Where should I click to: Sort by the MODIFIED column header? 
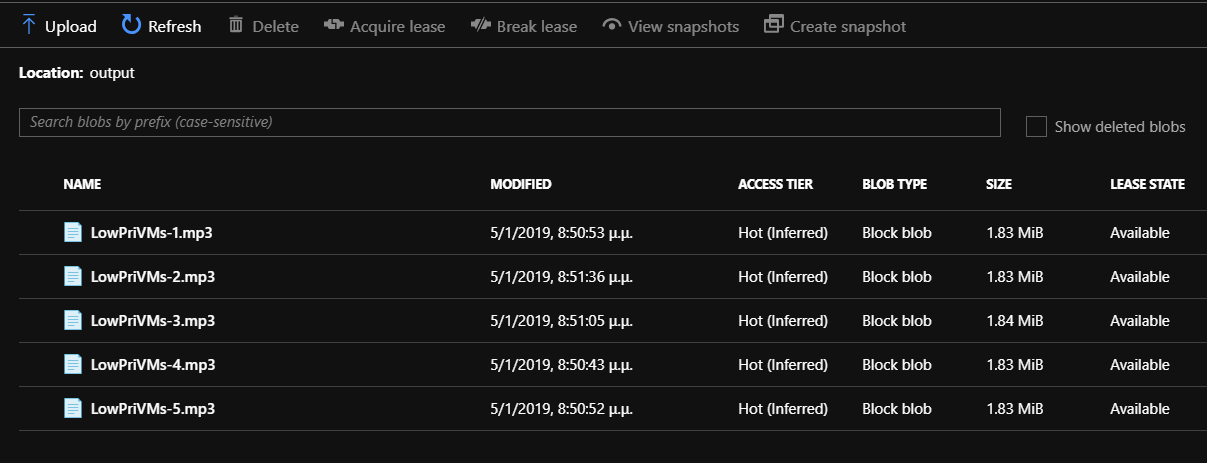coord(520,184)
